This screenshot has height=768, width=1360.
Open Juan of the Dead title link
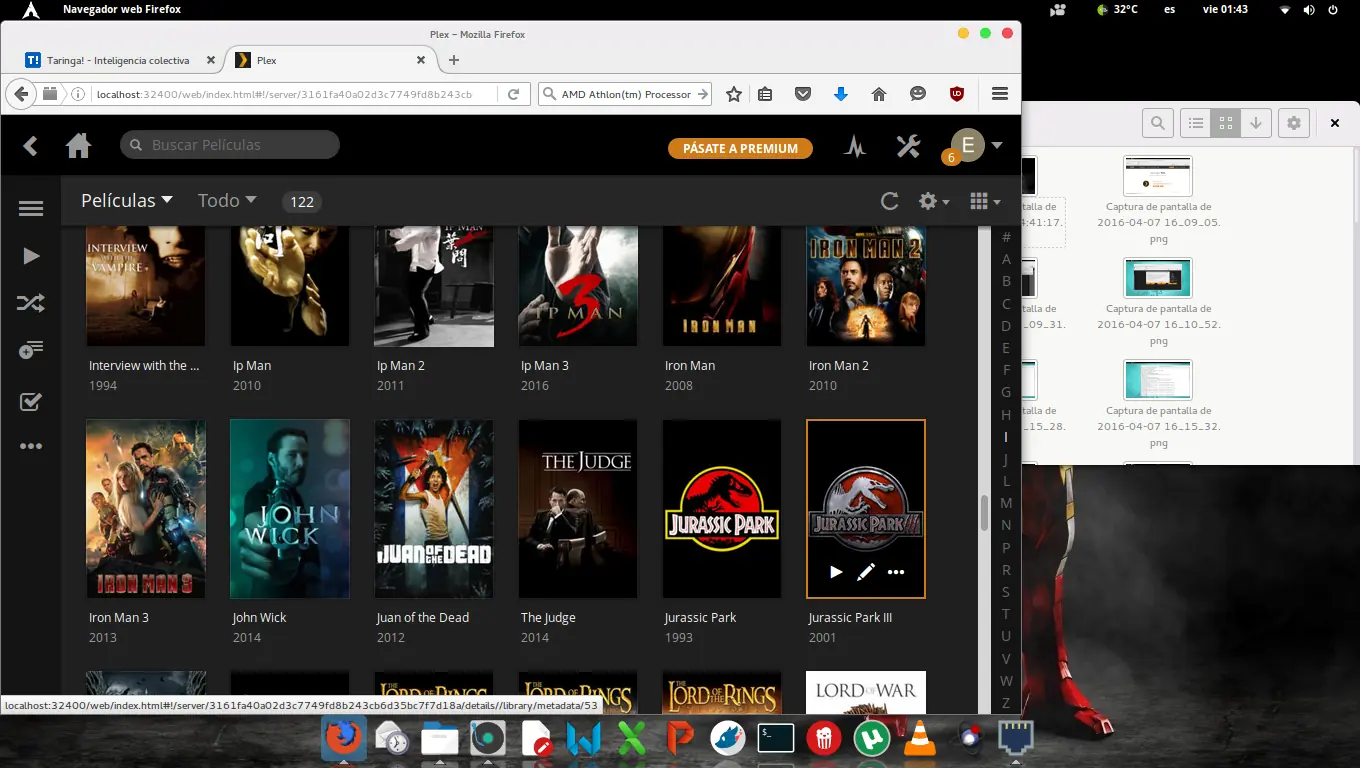(x=422, y=617)
